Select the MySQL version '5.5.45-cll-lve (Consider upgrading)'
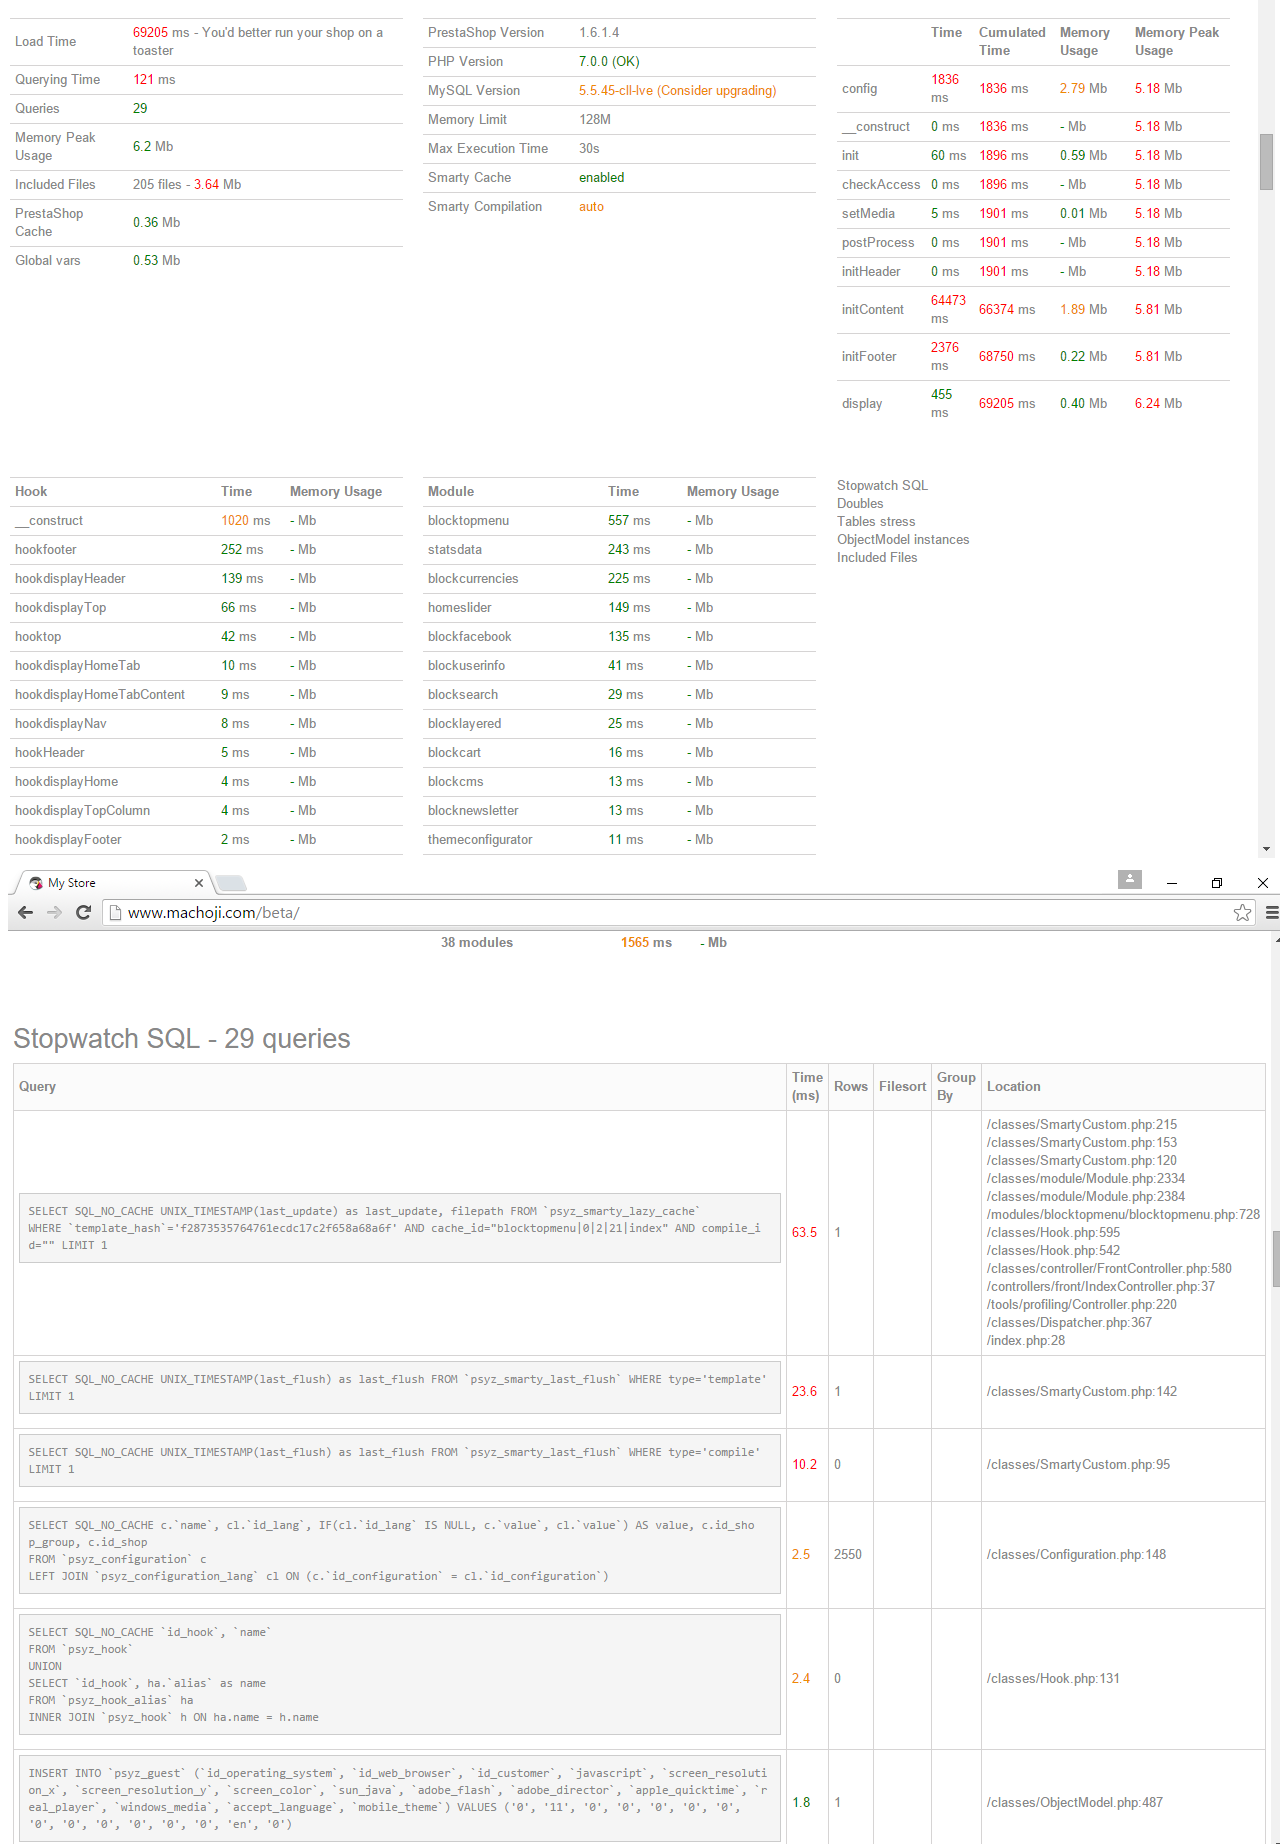The image size is (1280, 1844). pyautogui.click(x=677, y=91)
